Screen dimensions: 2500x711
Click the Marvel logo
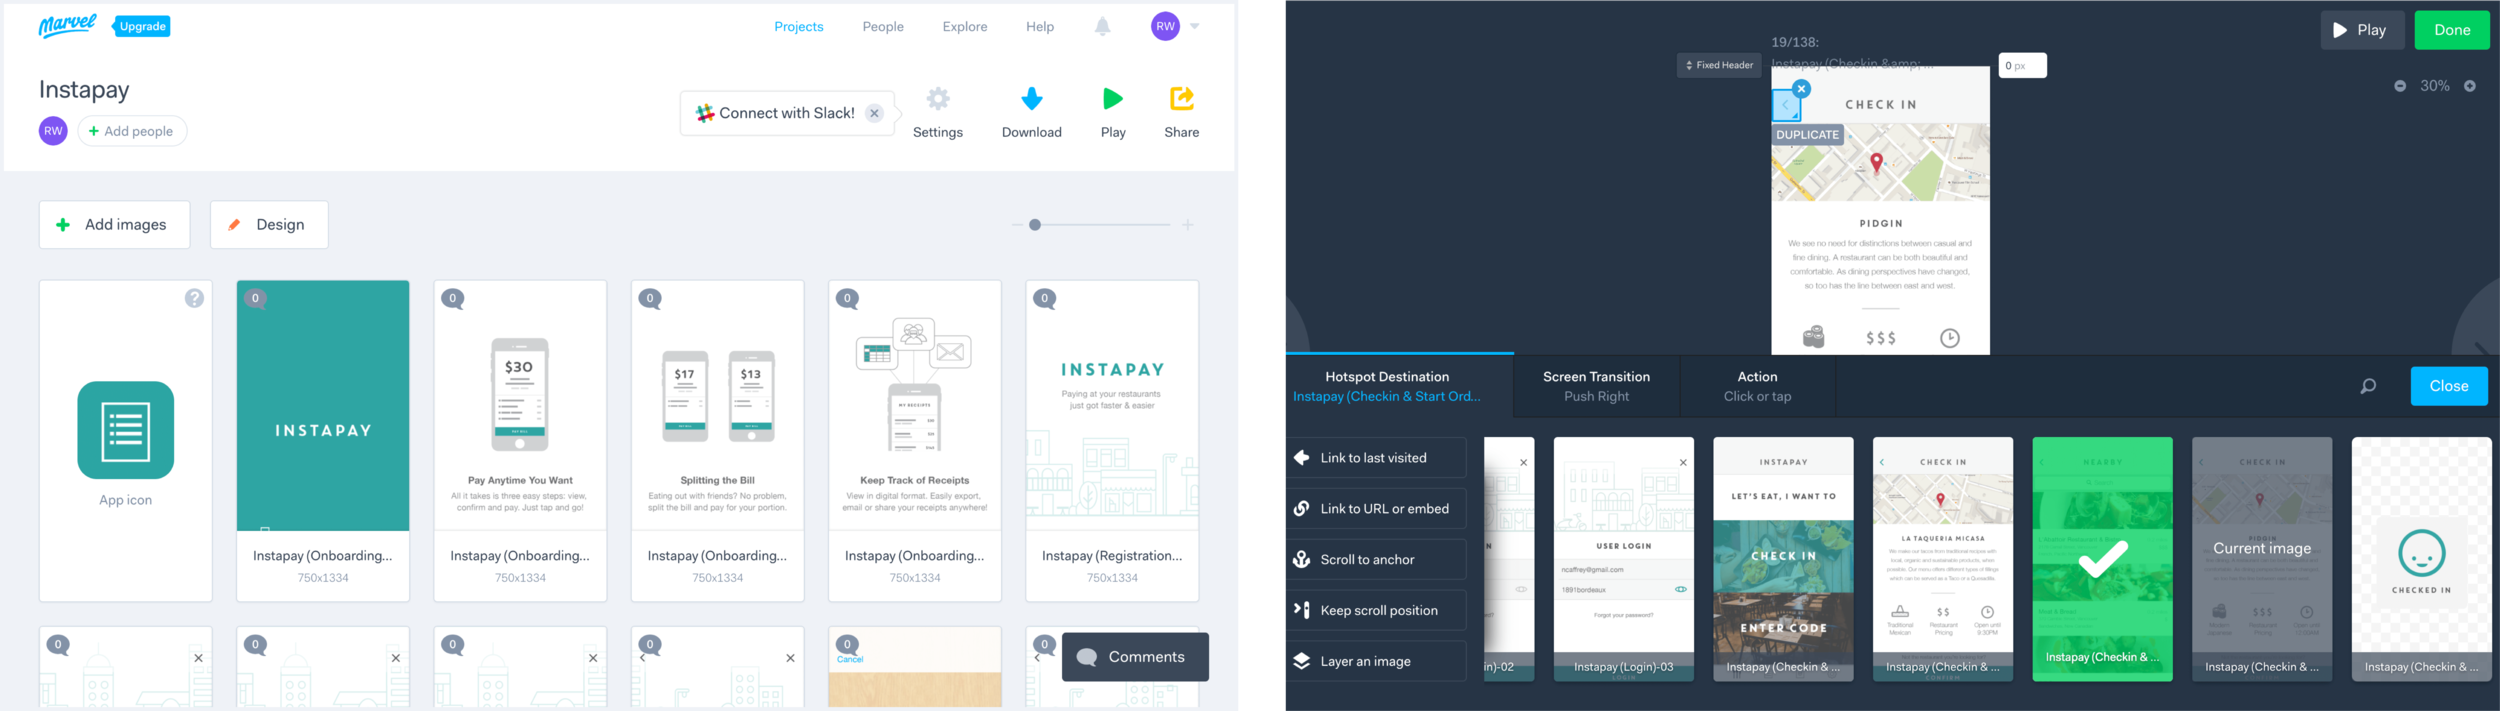click(x=67, y=25)
